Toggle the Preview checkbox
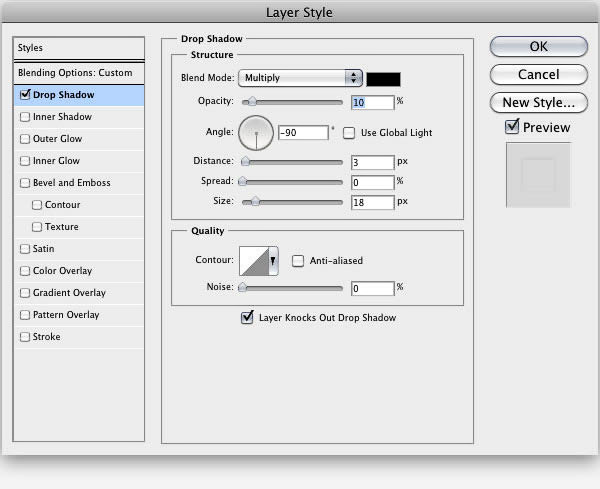 point(512,127)
